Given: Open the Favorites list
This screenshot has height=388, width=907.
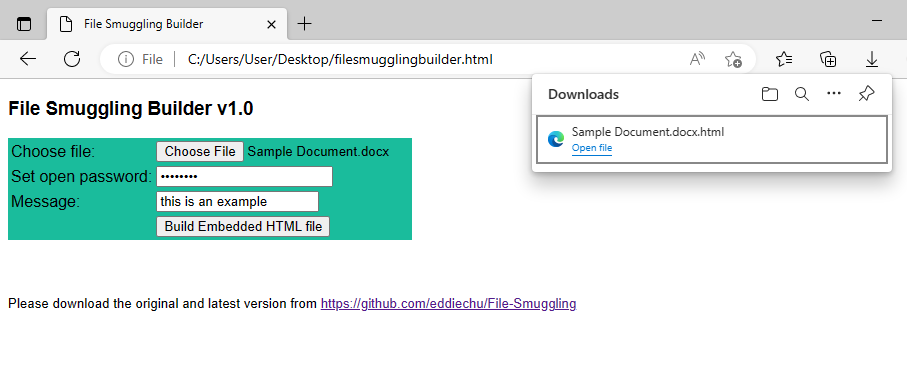Looking at the screenshot, I should pos(784,59).
